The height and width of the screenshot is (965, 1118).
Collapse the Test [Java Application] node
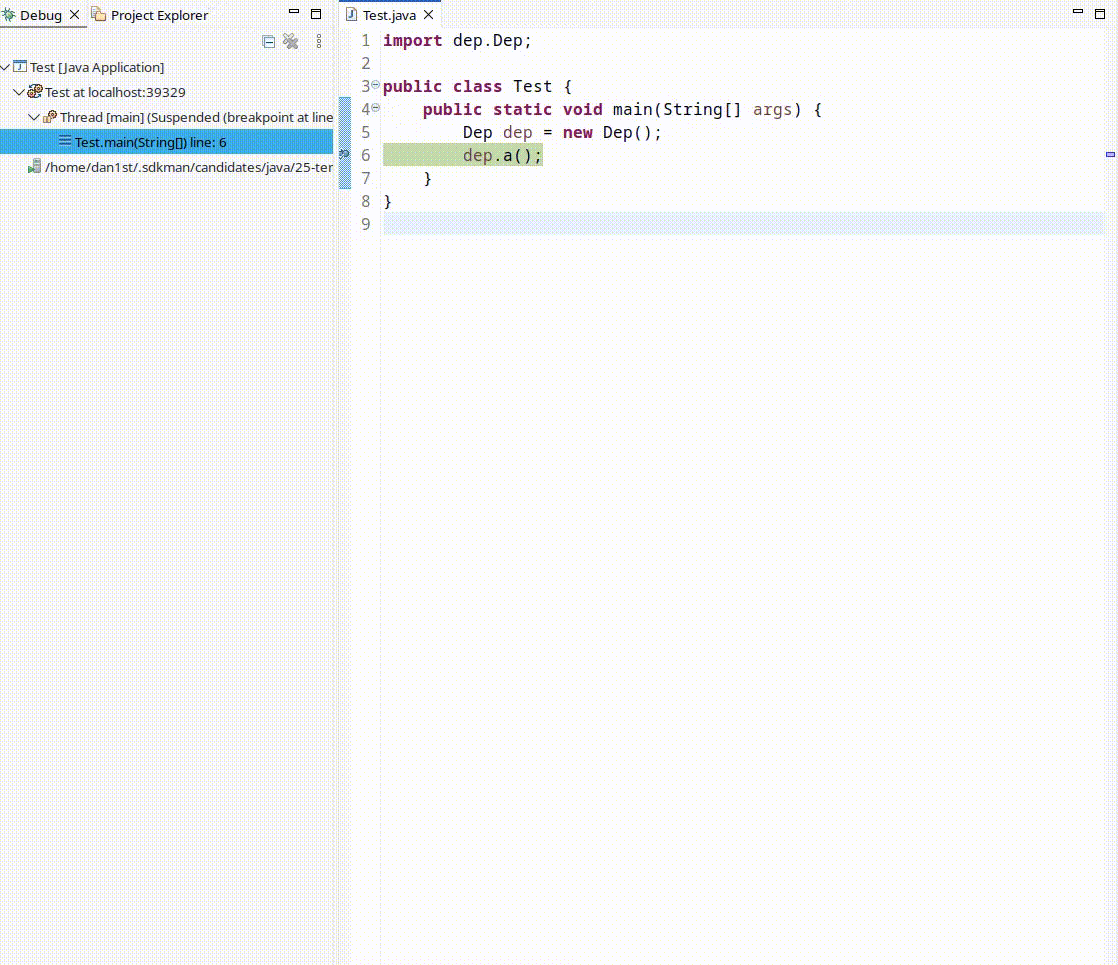tap(6, 67)
